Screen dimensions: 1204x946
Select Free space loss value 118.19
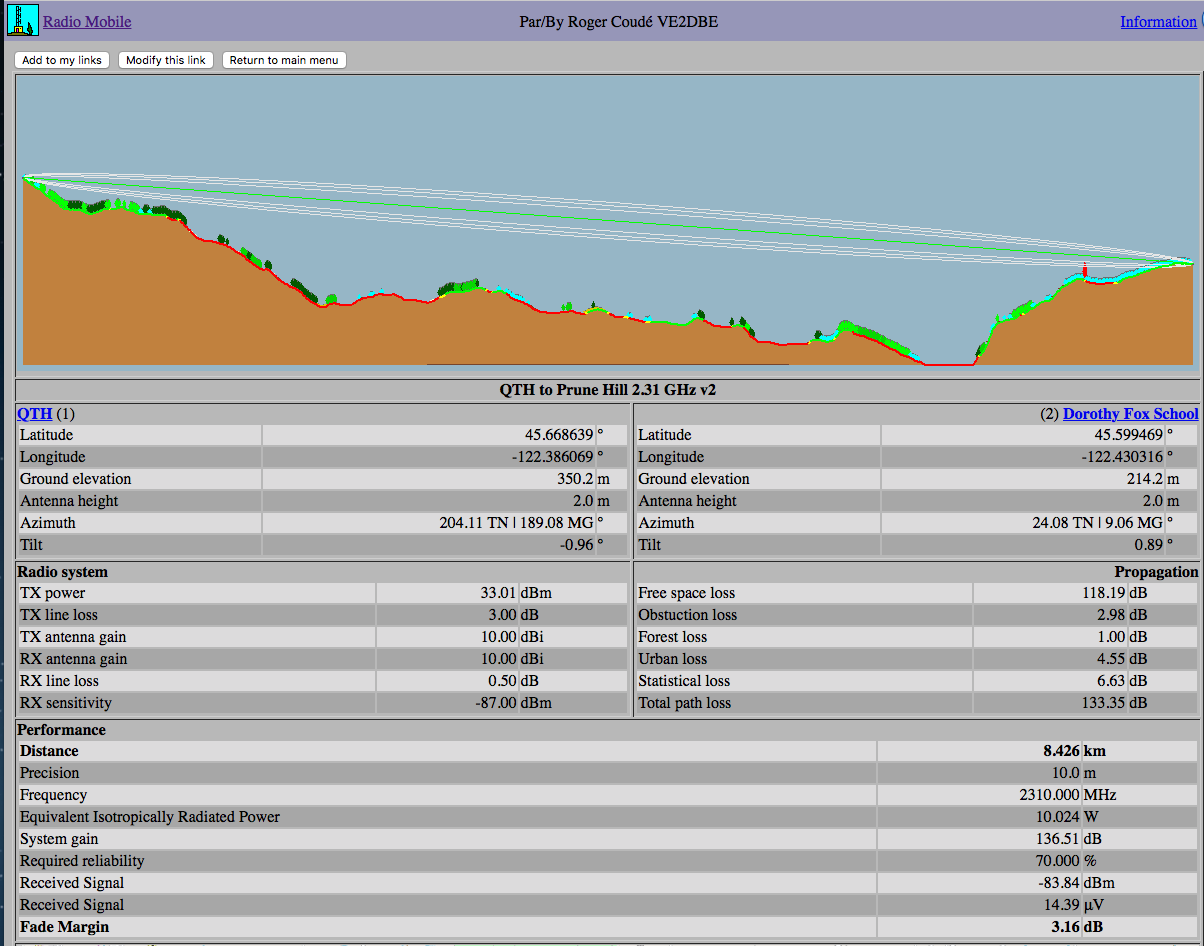1104,593
